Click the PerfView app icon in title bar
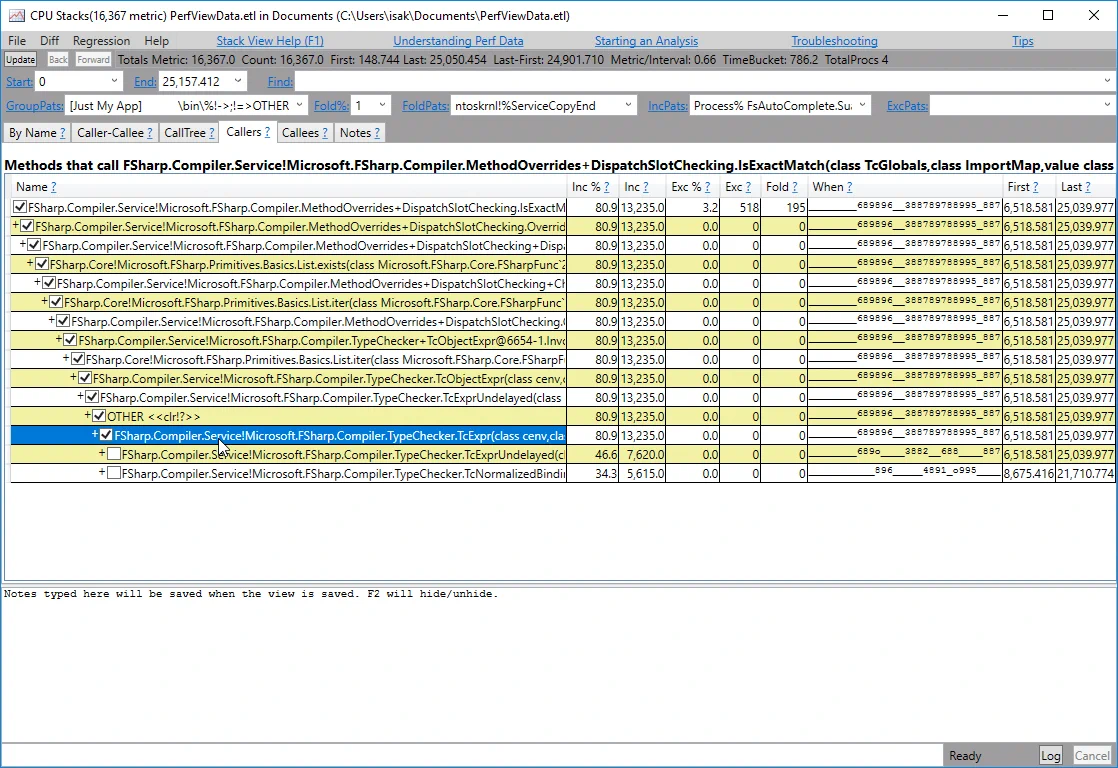1118x768 pixels. pyautogui.click(x=16, y=15)
